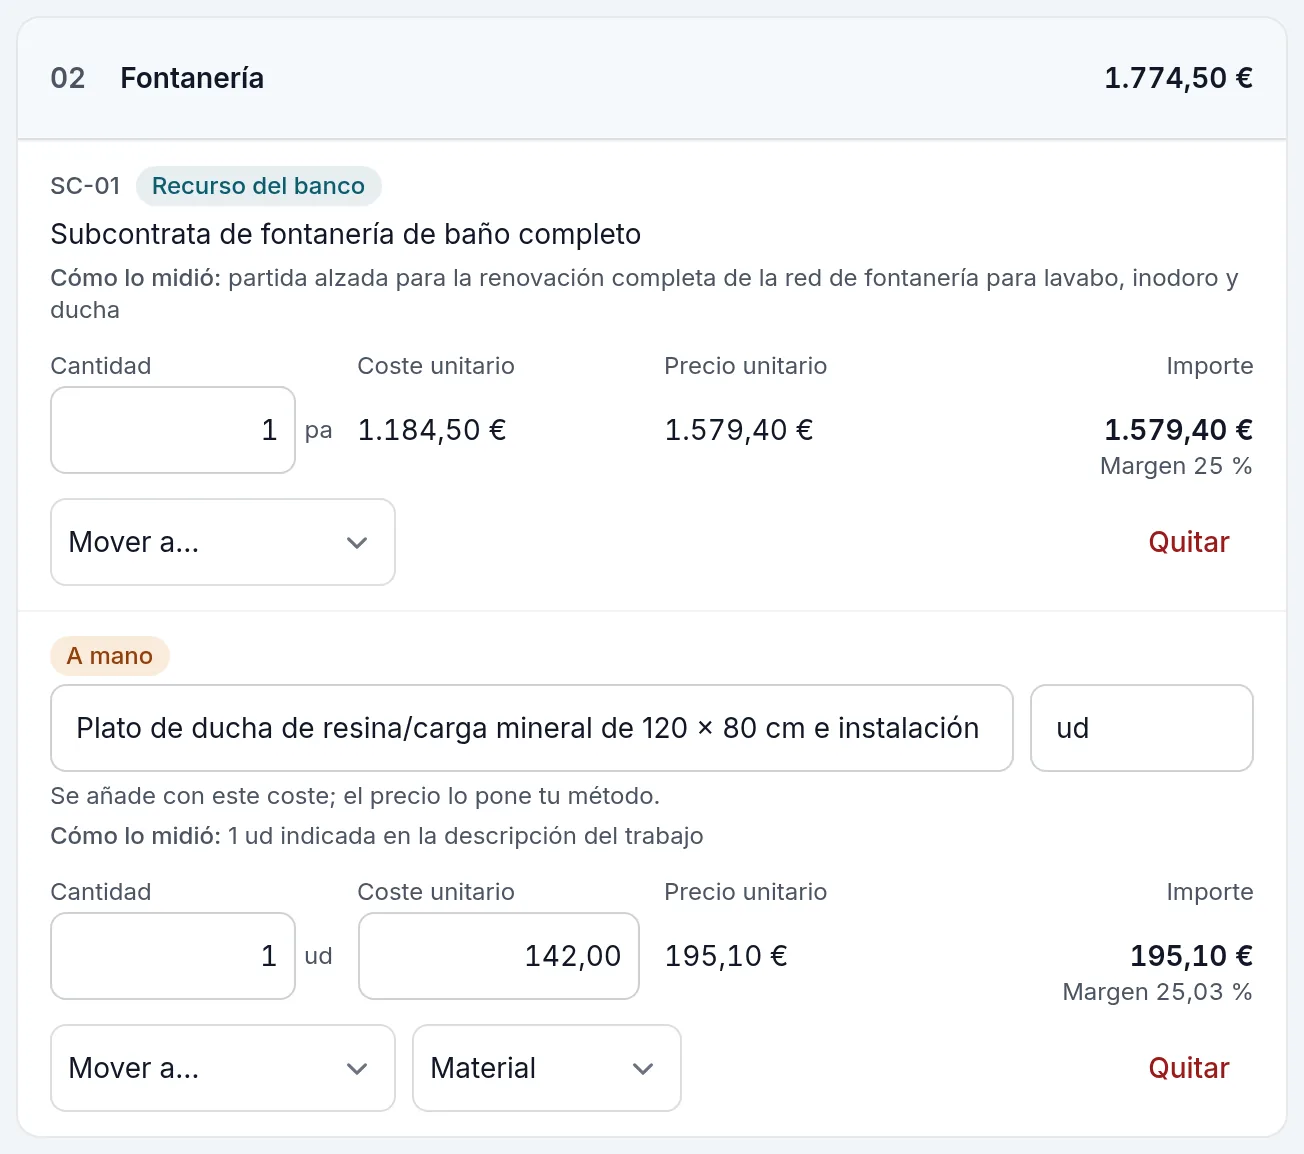Click Quitar for the Plato de ducha item

[1188, 1068]
